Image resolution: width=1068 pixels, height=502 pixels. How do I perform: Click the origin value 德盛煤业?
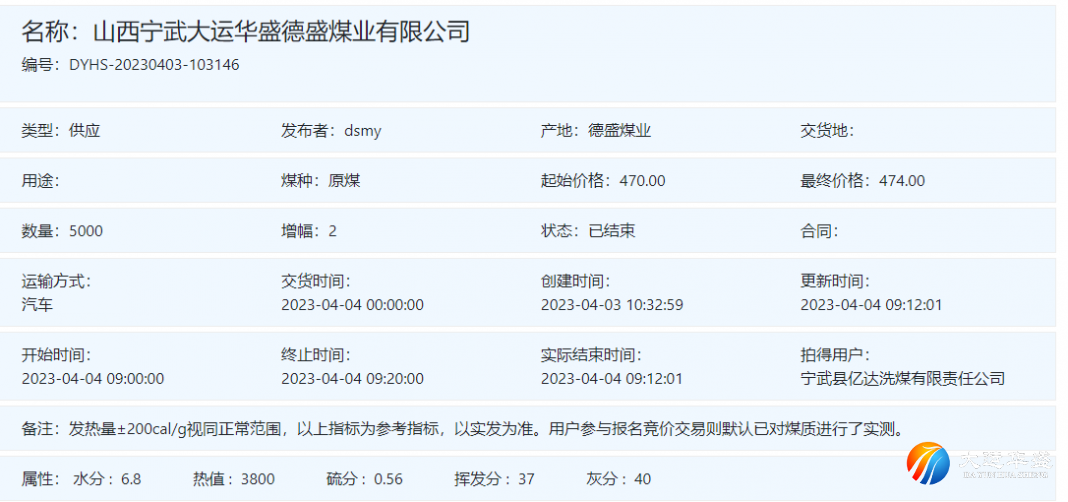pyautogui.click(x=619, y=131)
